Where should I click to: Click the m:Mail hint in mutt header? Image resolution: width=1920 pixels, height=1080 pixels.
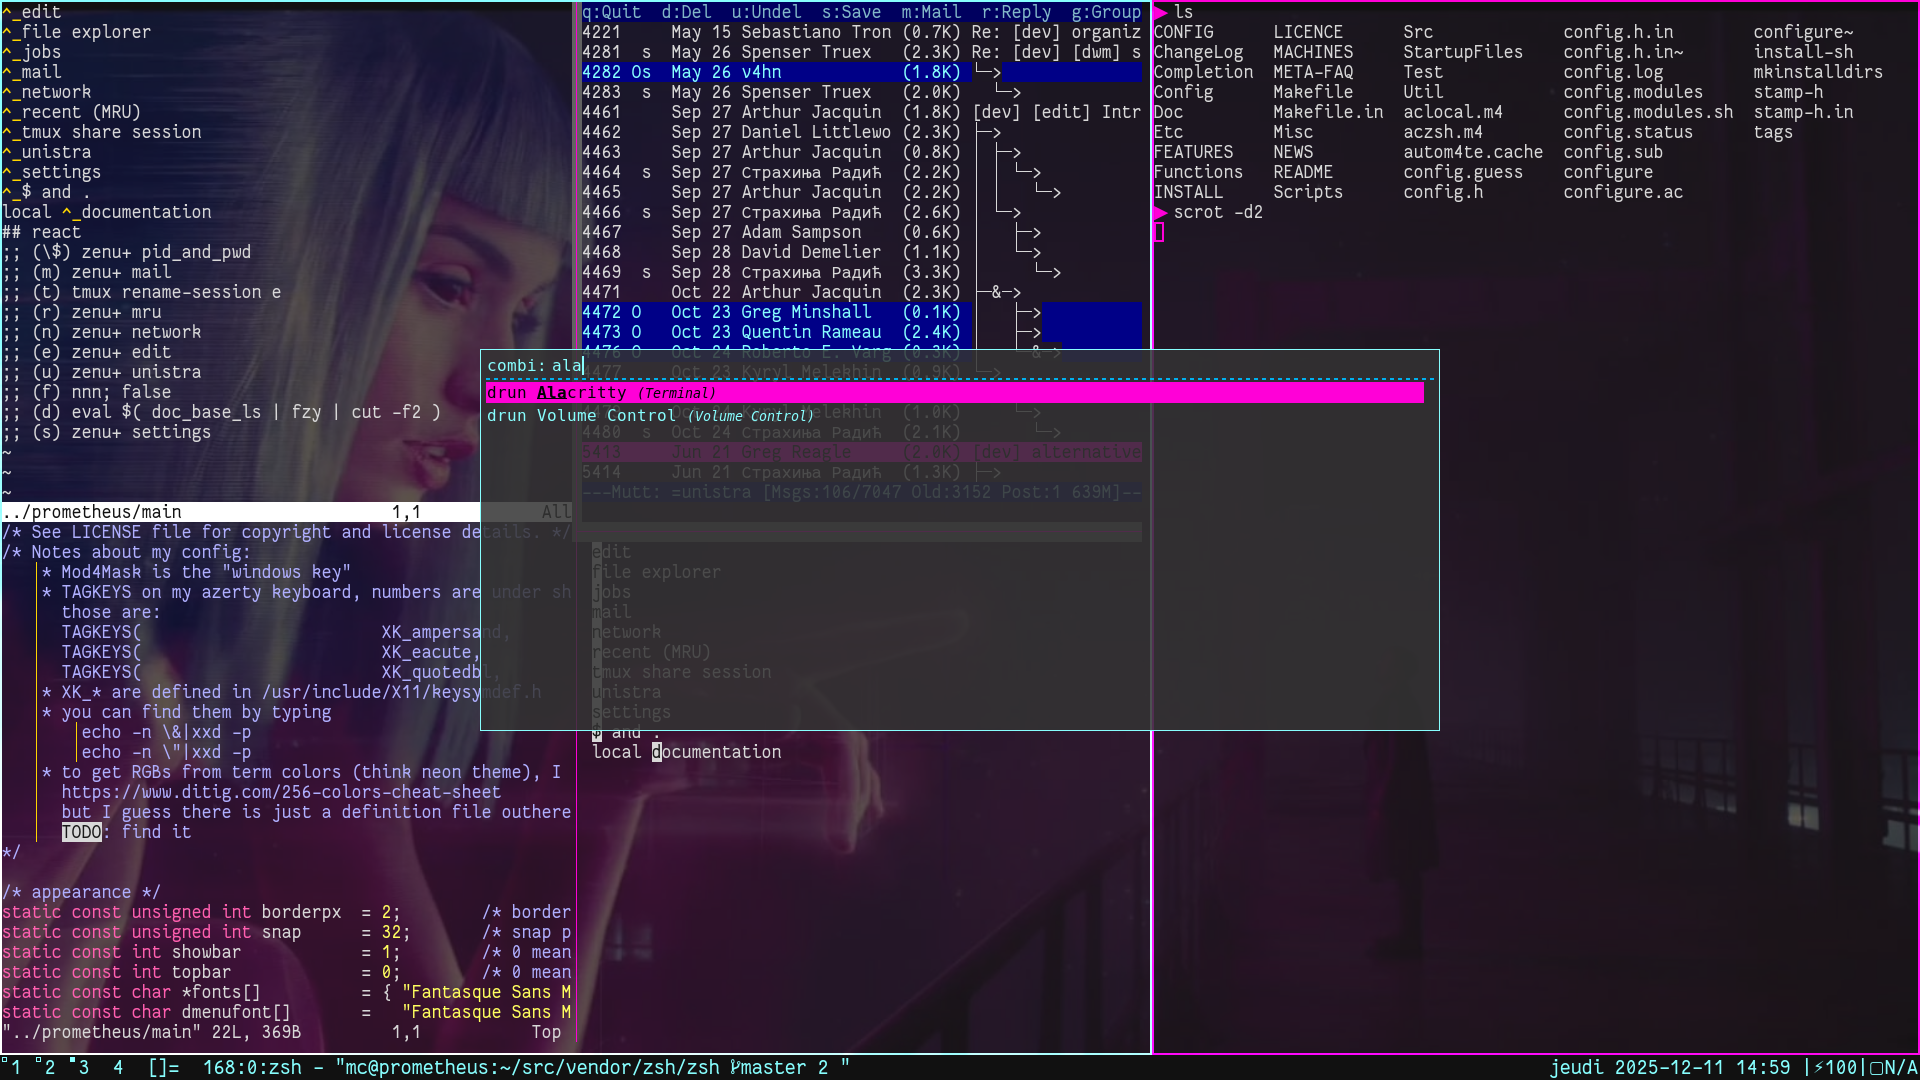click(930, 12)
